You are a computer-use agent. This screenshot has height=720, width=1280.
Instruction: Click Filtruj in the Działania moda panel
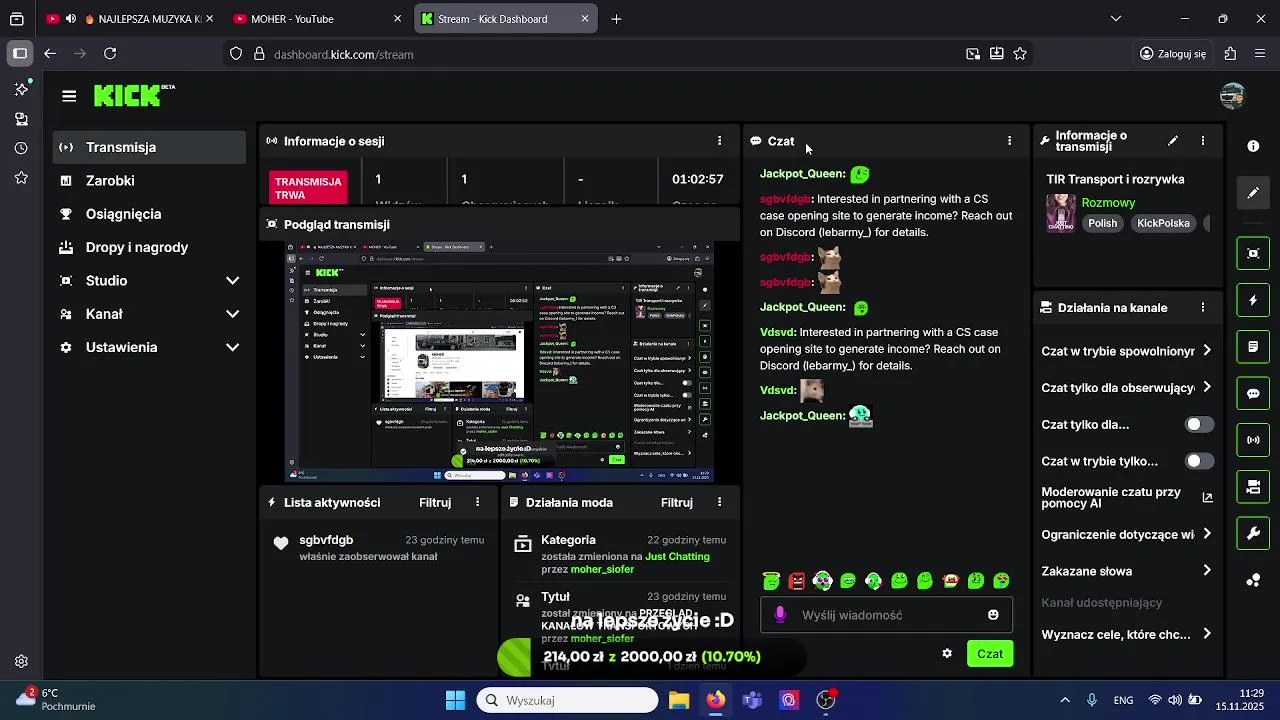(x=677, y=502)
